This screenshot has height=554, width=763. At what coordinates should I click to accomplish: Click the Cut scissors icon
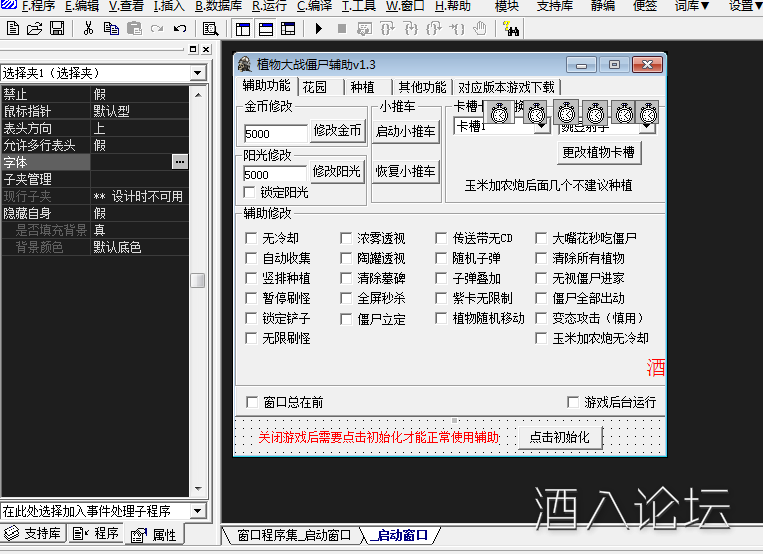(88, 28)
